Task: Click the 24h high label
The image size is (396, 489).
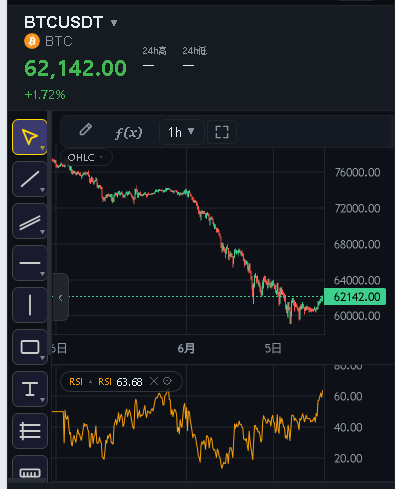Action: click(154, 51)
